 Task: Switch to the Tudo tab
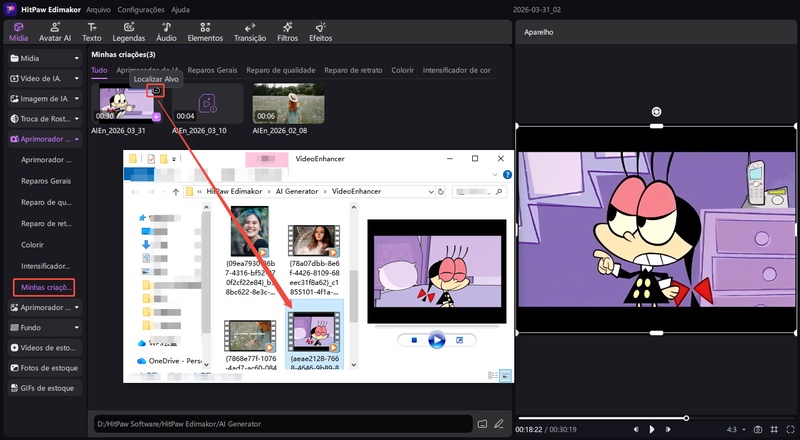click(x=99, y=70)
